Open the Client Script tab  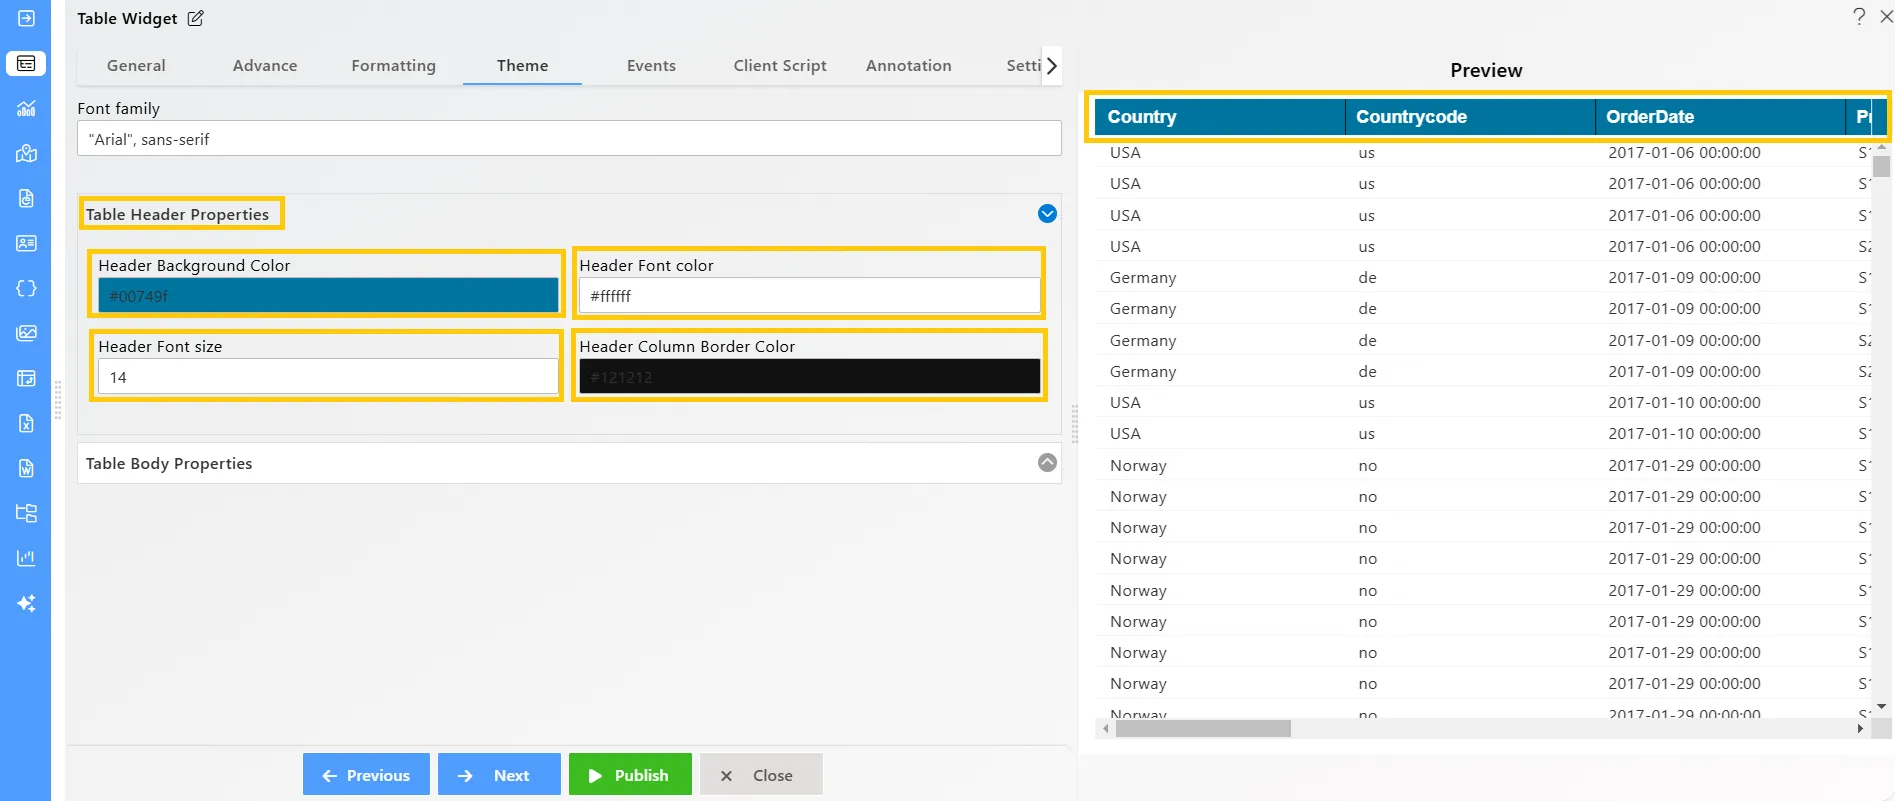point(780,66)
